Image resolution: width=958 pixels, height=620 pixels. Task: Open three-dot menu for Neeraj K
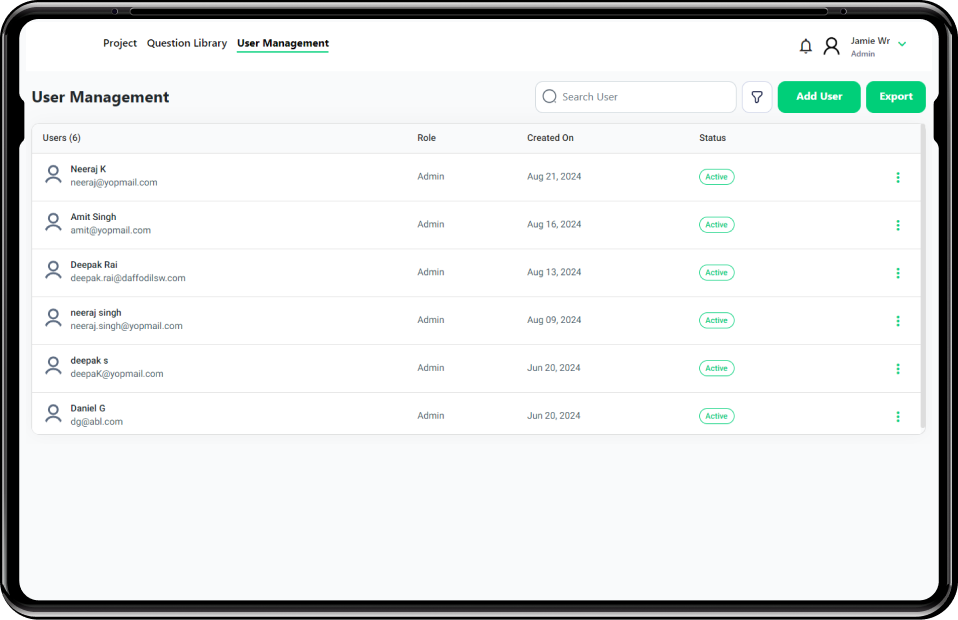click(897, 177)
